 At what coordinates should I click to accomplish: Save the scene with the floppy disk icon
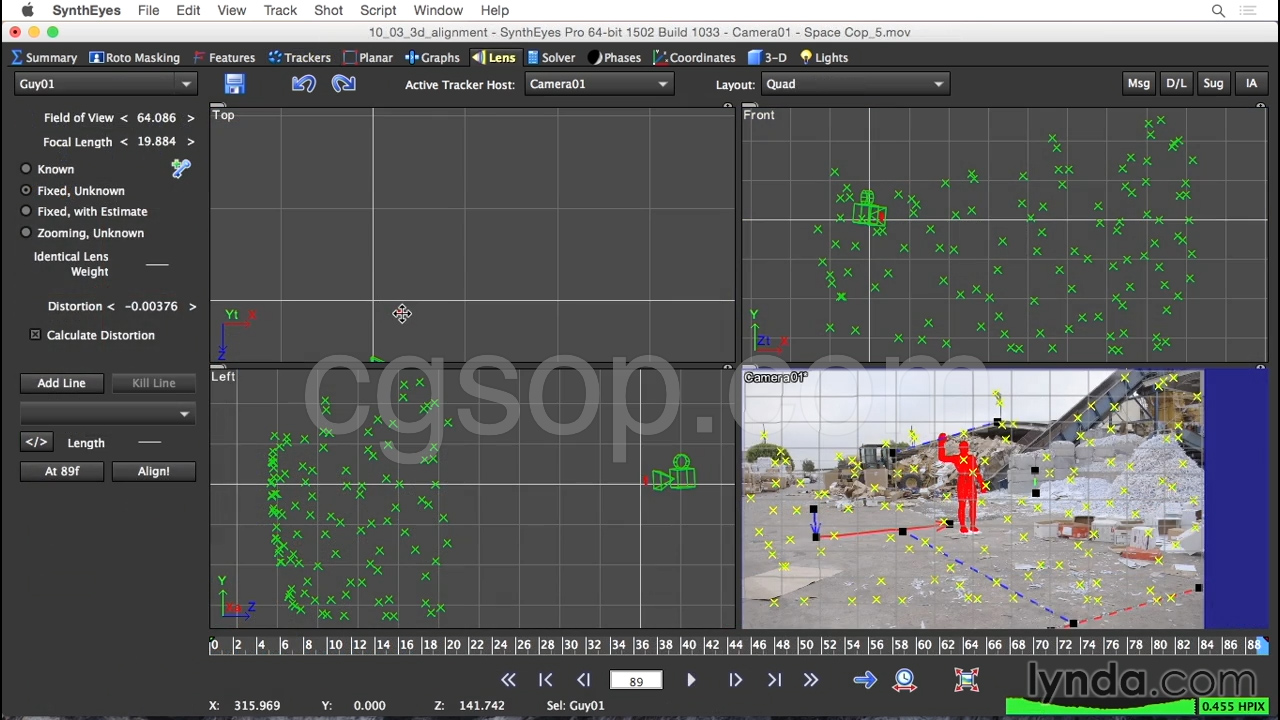click(x=234, y=84)
